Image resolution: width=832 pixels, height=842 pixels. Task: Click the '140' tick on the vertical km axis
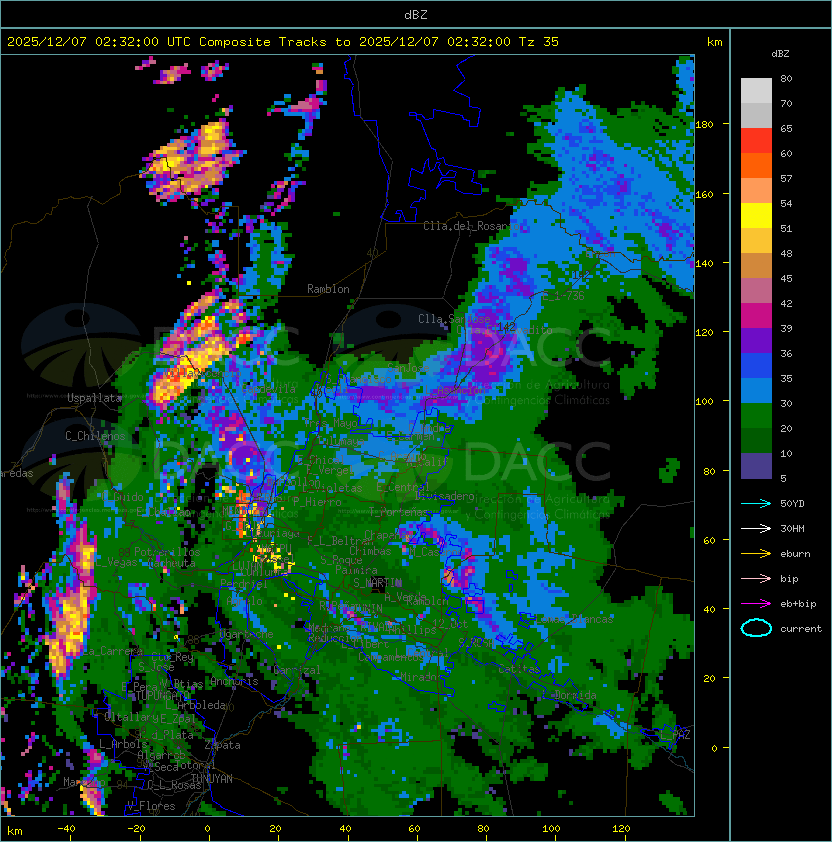(704, 263)
